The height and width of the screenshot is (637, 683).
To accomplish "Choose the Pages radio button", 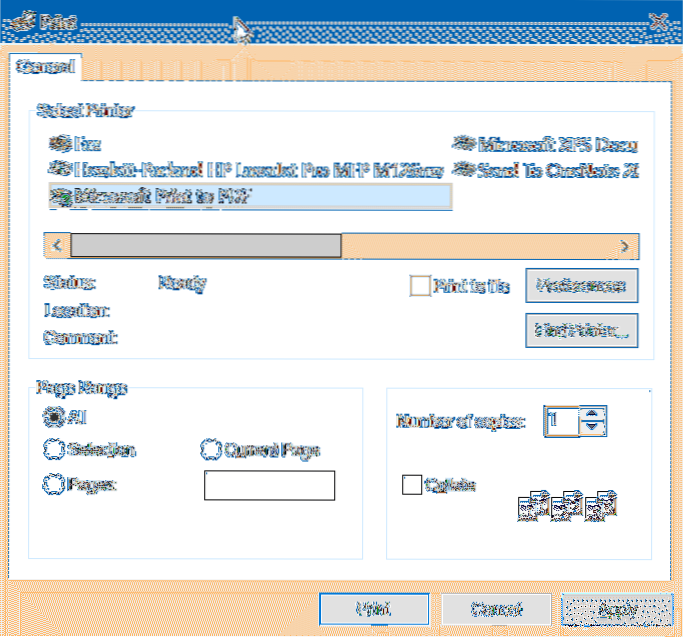I will [x=52, y=484].
